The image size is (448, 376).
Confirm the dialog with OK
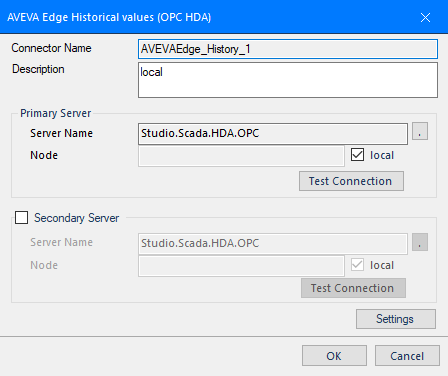click(x=334, y=356)
